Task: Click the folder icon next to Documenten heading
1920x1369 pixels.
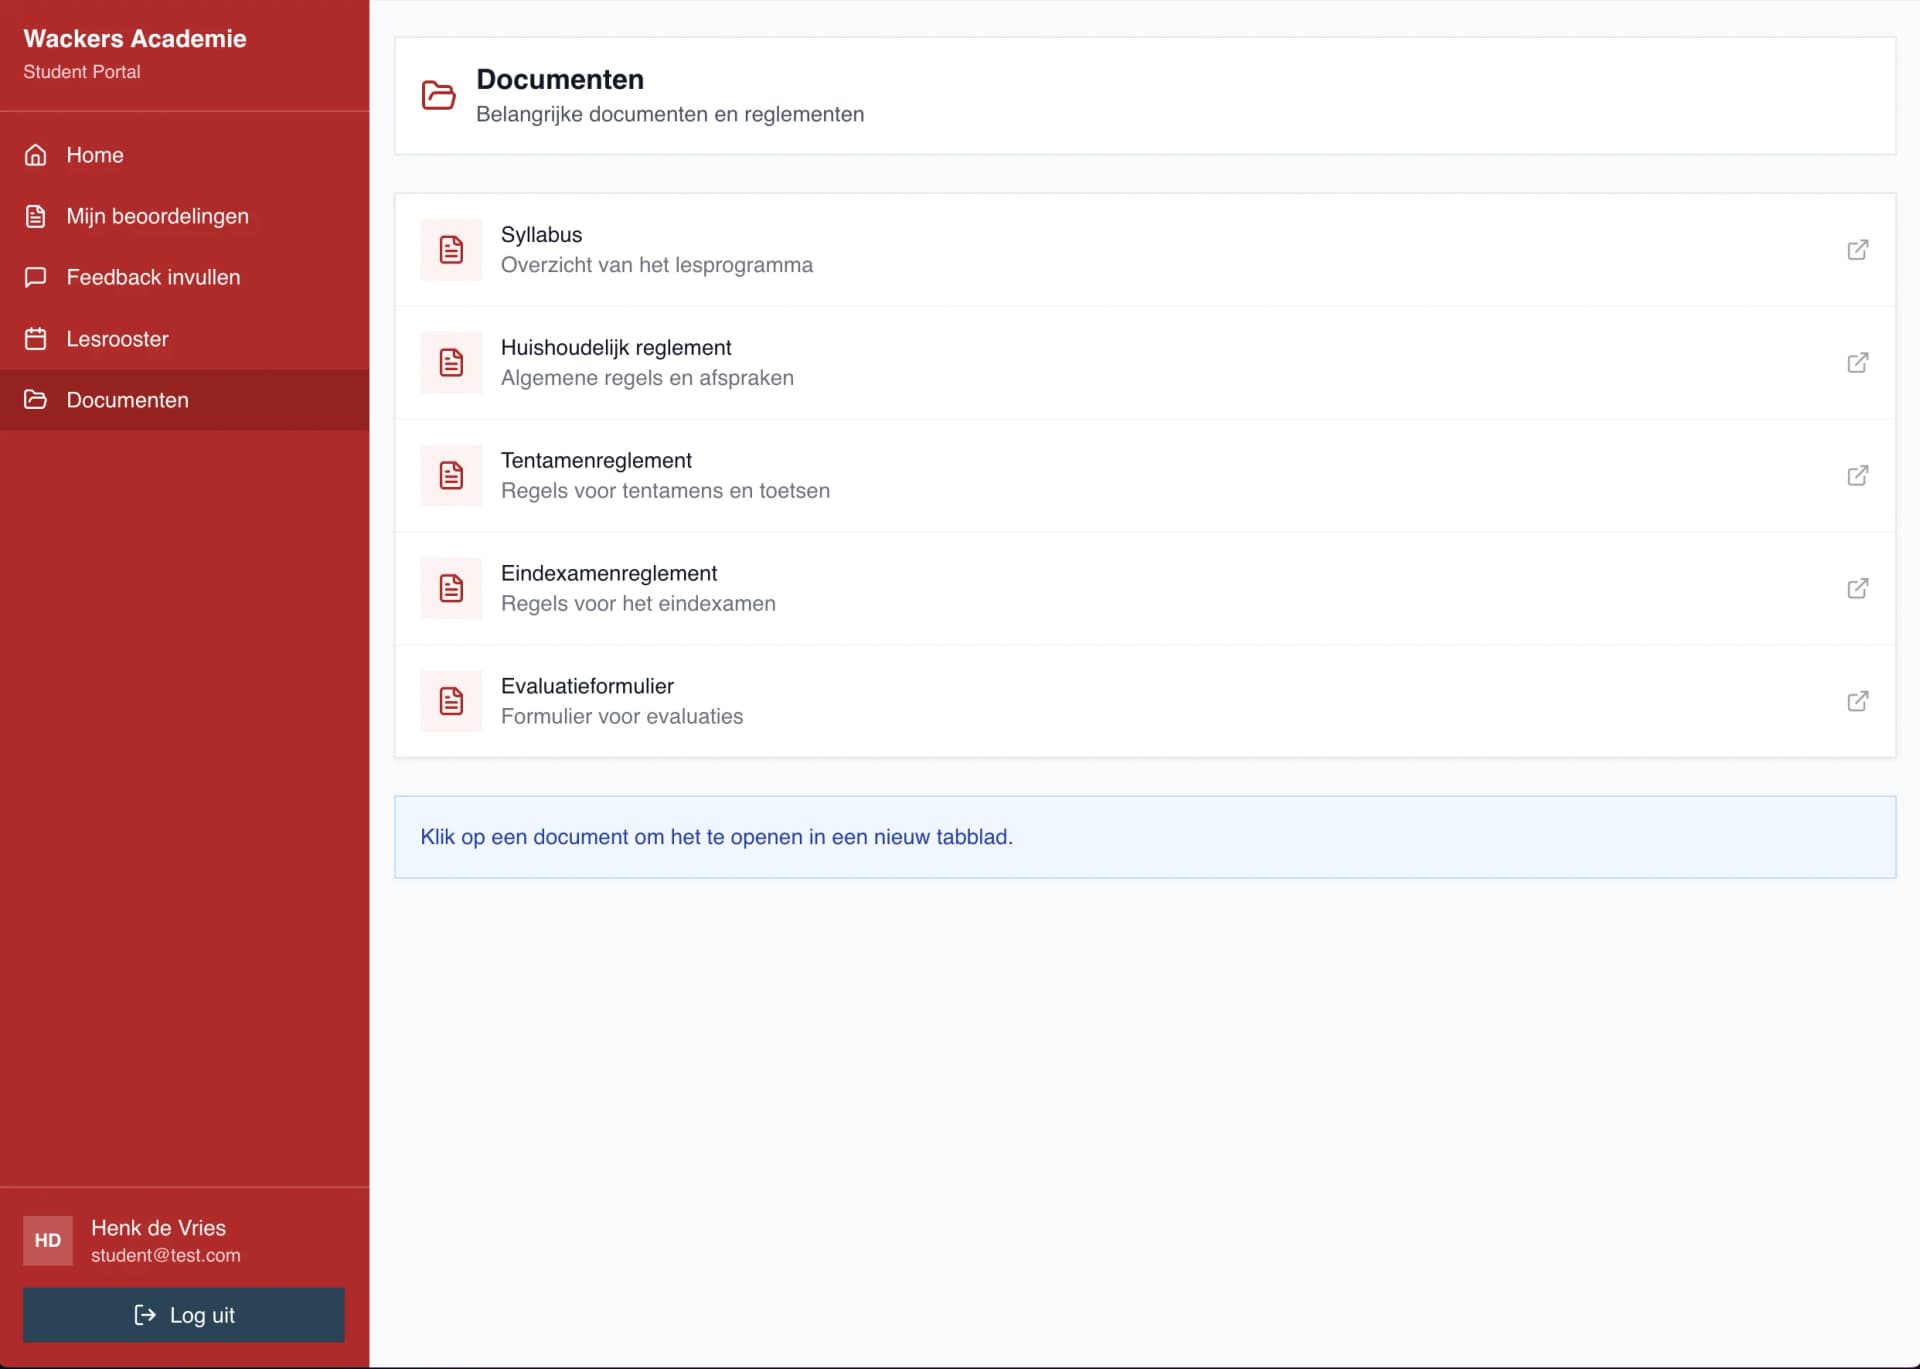Action: 438,94
